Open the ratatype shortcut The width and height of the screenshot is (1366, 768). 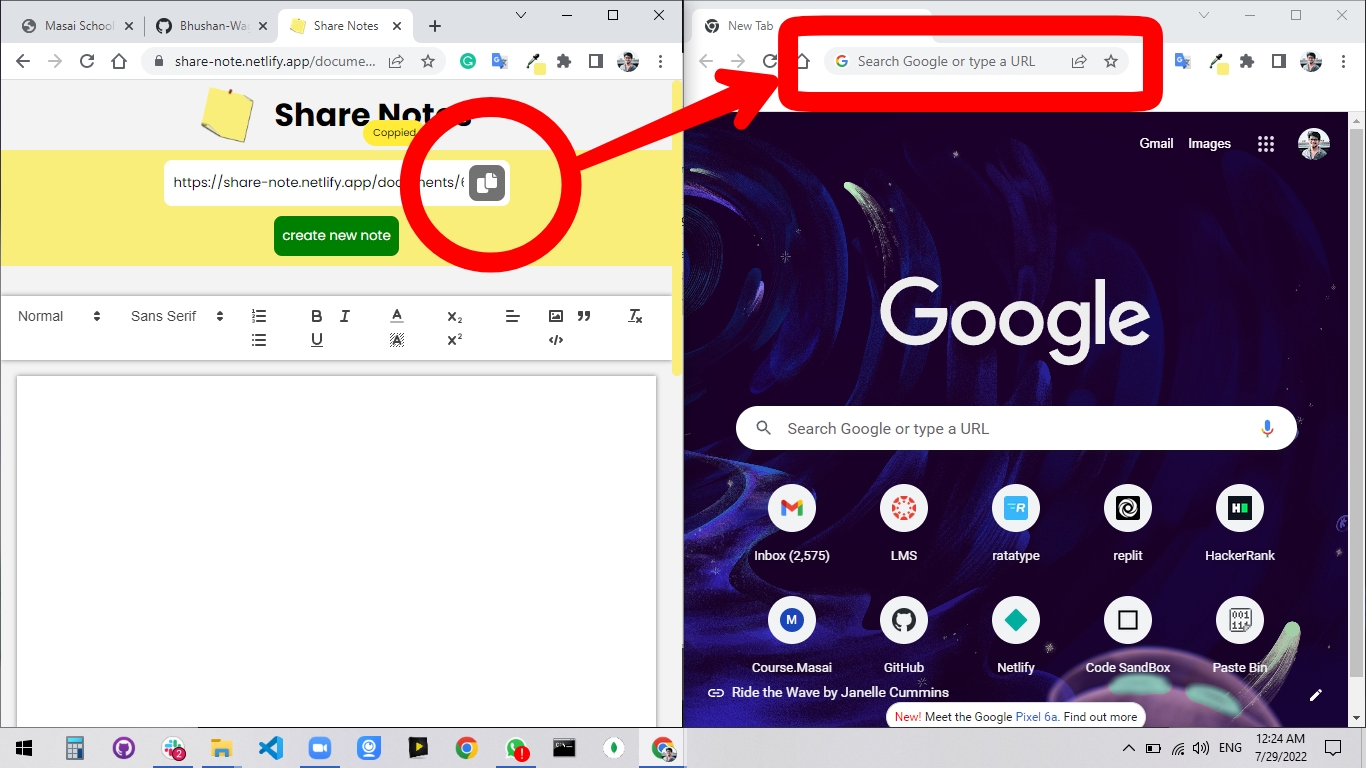point(1016,526)
